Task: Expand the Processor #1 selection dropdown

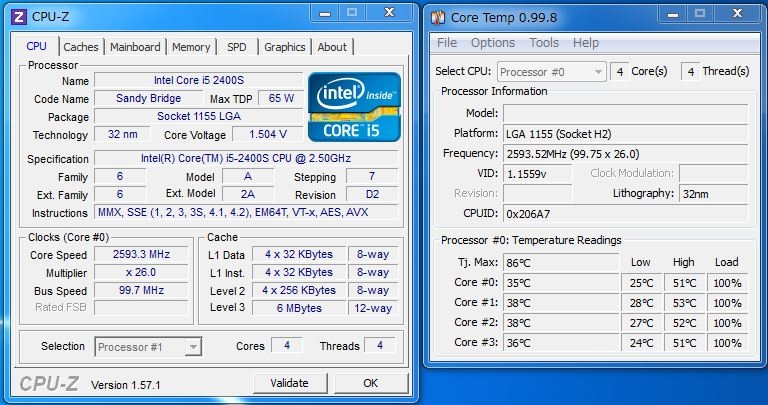Action: tap(193, 347)
